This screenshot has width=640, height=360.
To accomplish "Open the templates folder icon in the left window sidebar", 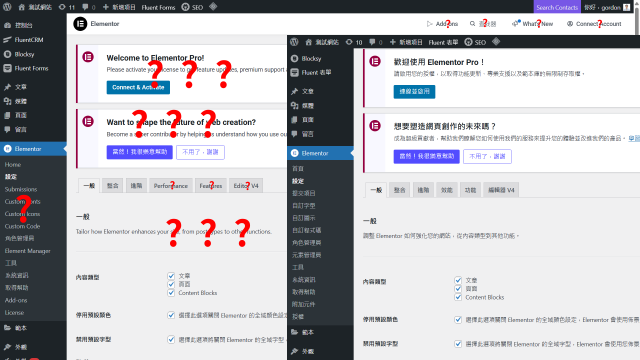I will tap(7, 327).
